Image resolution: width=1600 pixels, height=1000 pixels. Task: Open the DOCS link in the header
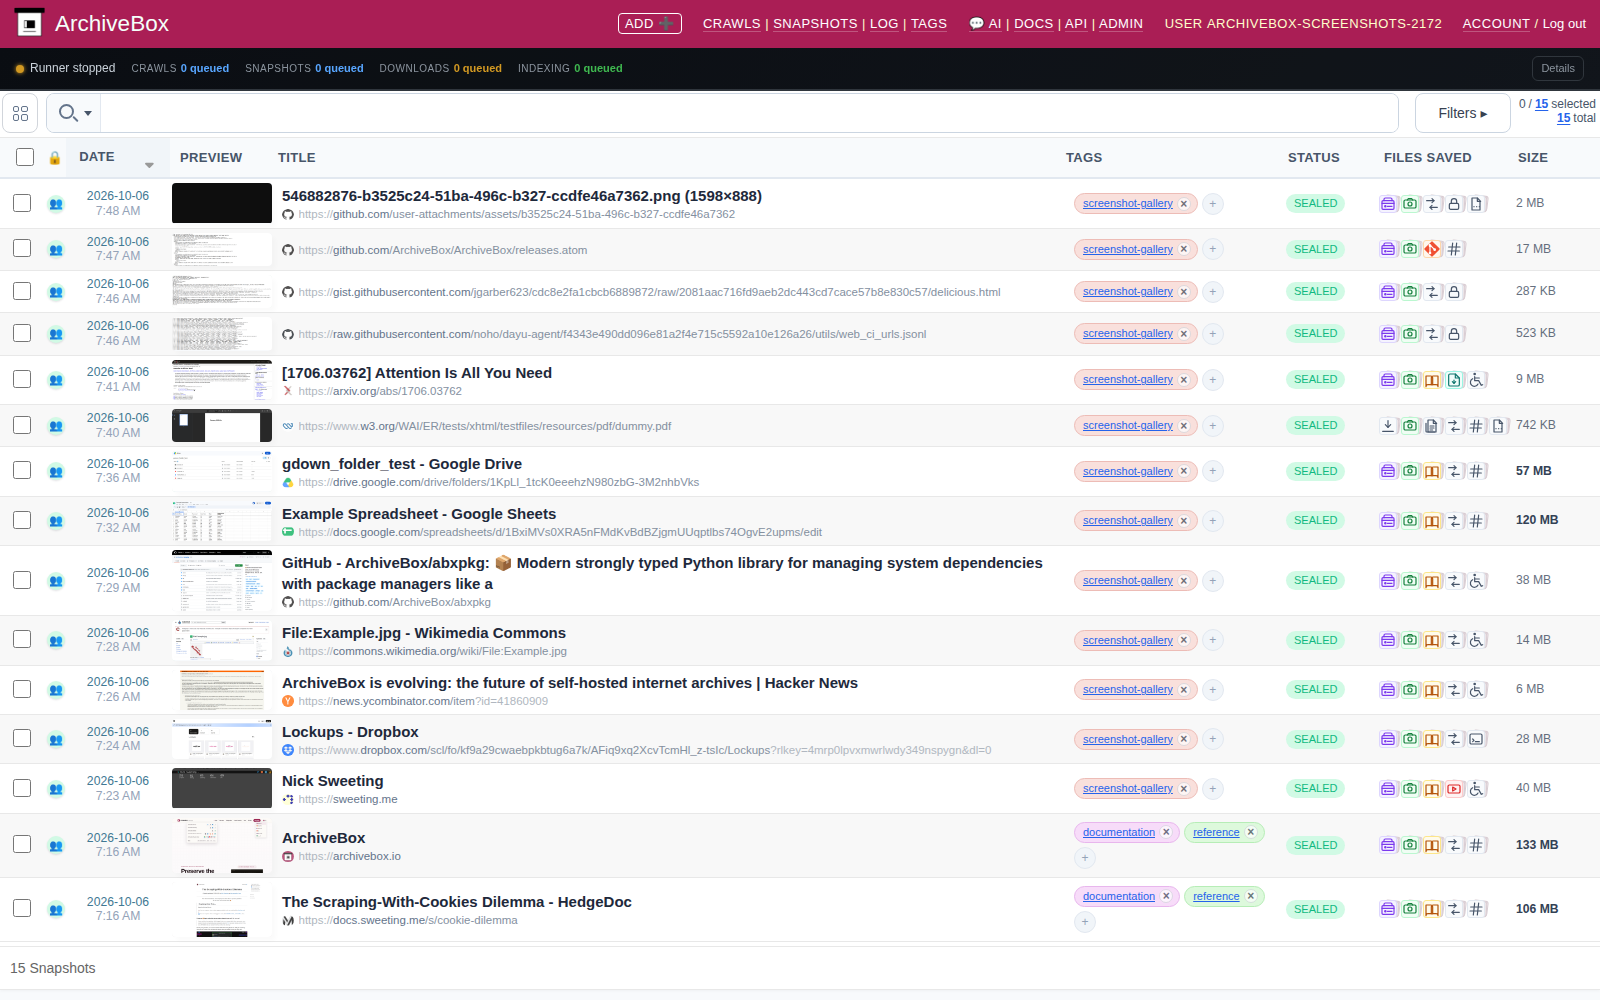pos(1033,23)
